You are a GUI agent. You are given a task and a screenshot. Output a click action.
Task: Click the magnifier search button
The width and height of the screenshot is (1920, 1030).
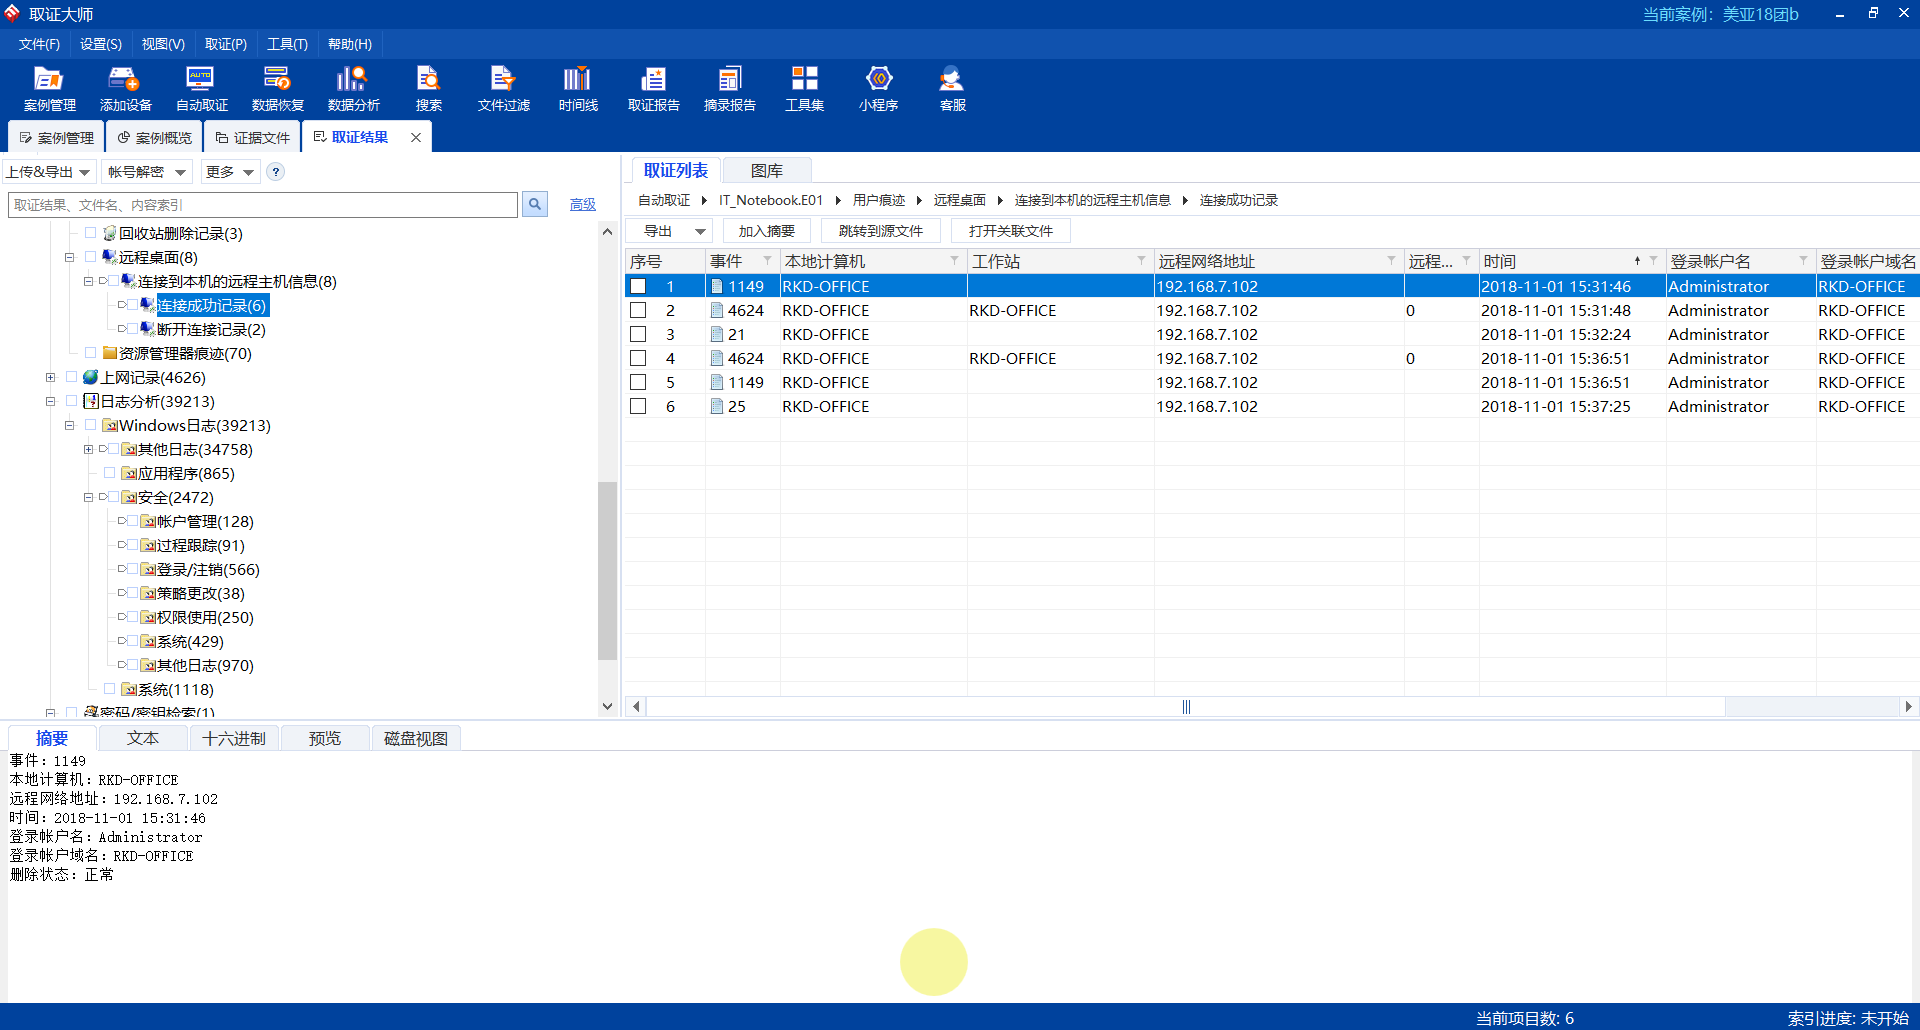[x=535, y=204]
